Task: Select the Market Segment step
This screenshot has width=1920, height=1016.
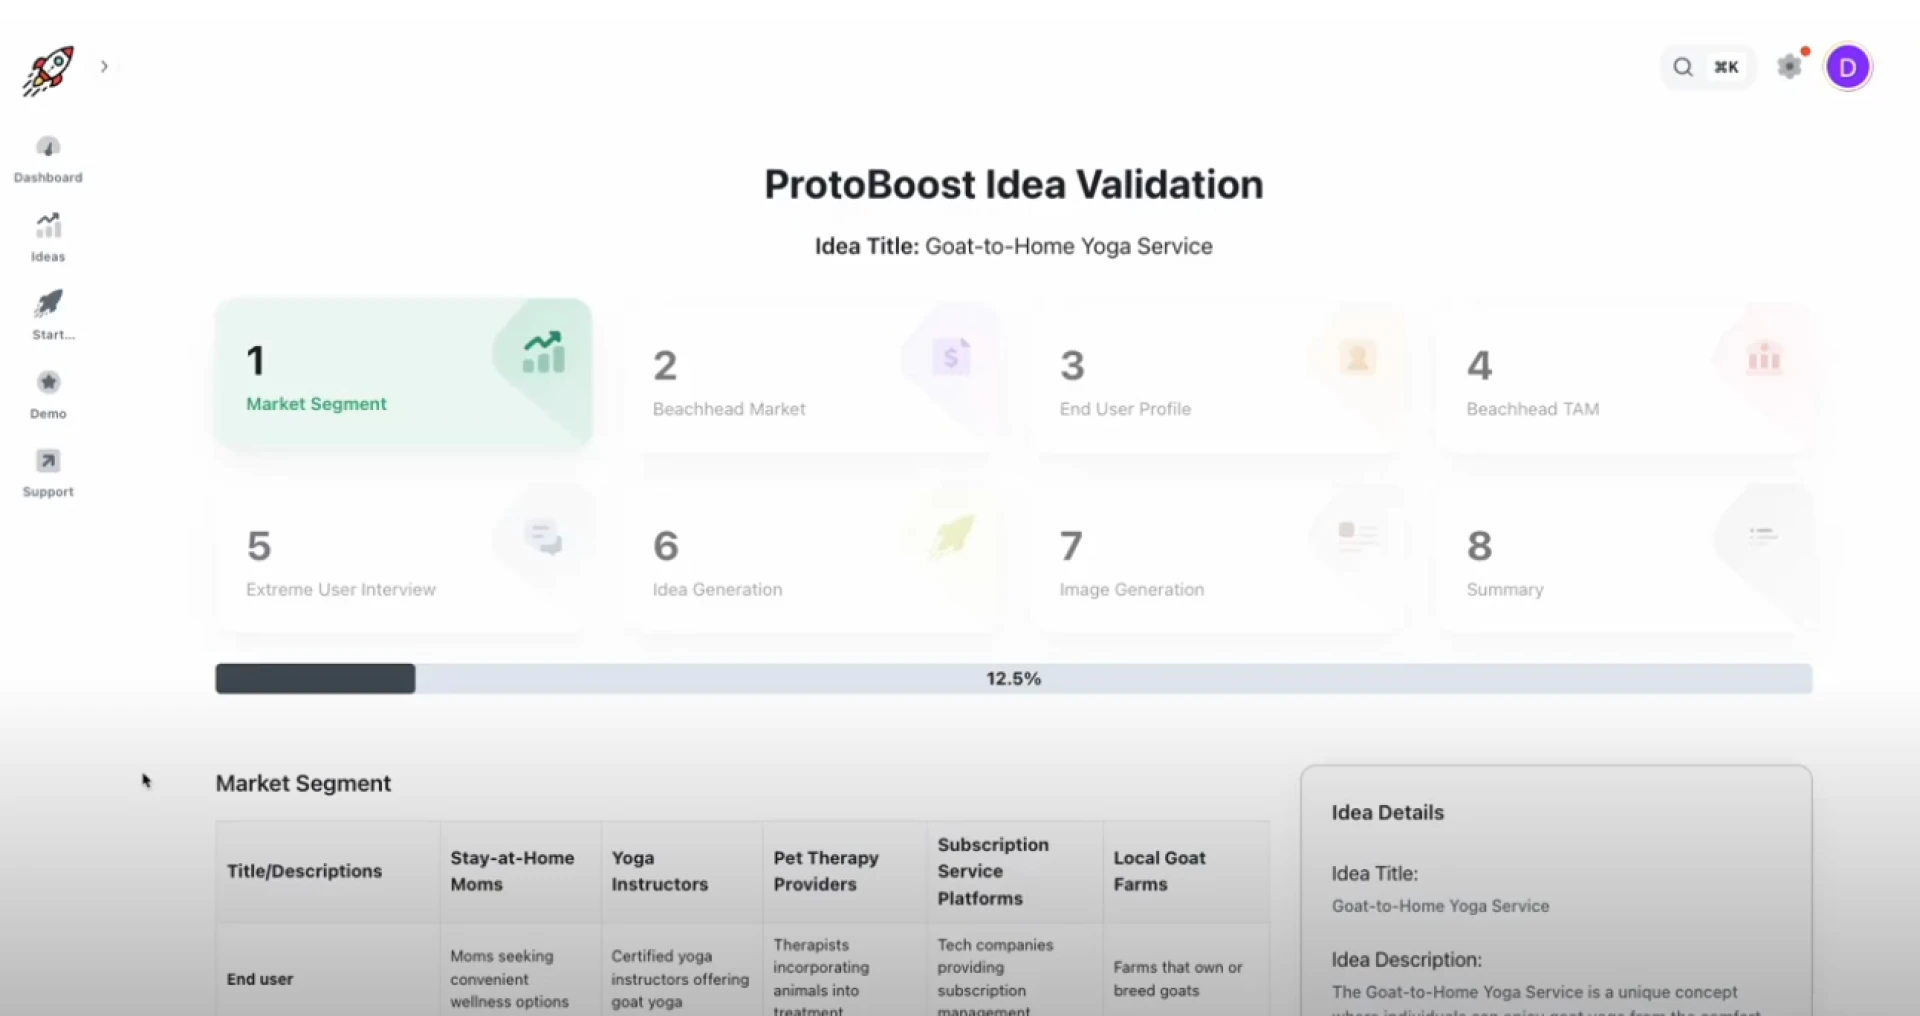Action: (403, 375)
